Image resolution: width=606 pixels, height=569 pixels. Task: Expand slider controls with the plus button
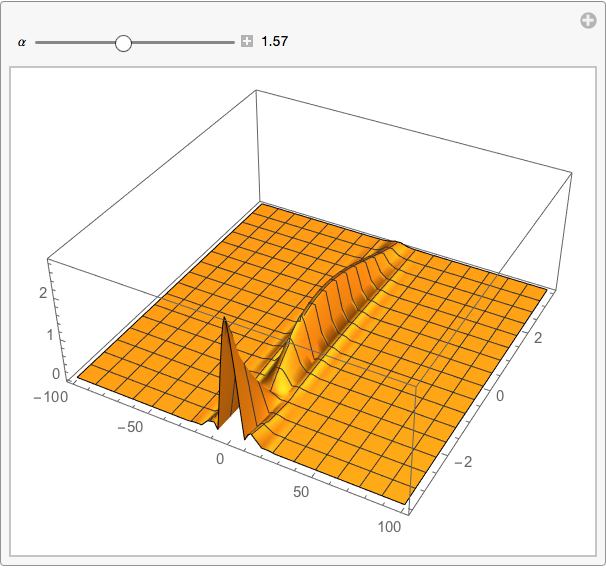(x=246, y=43)
